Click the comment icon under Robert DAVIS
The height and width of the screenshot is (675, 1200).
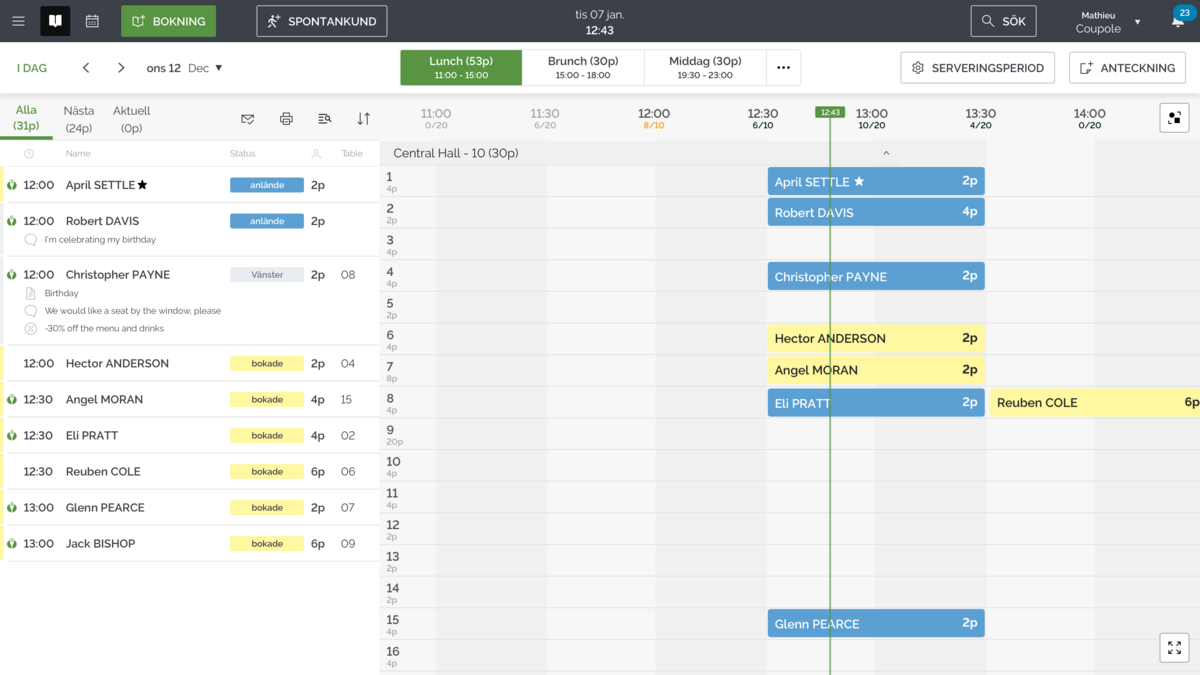tap(31, 240)
